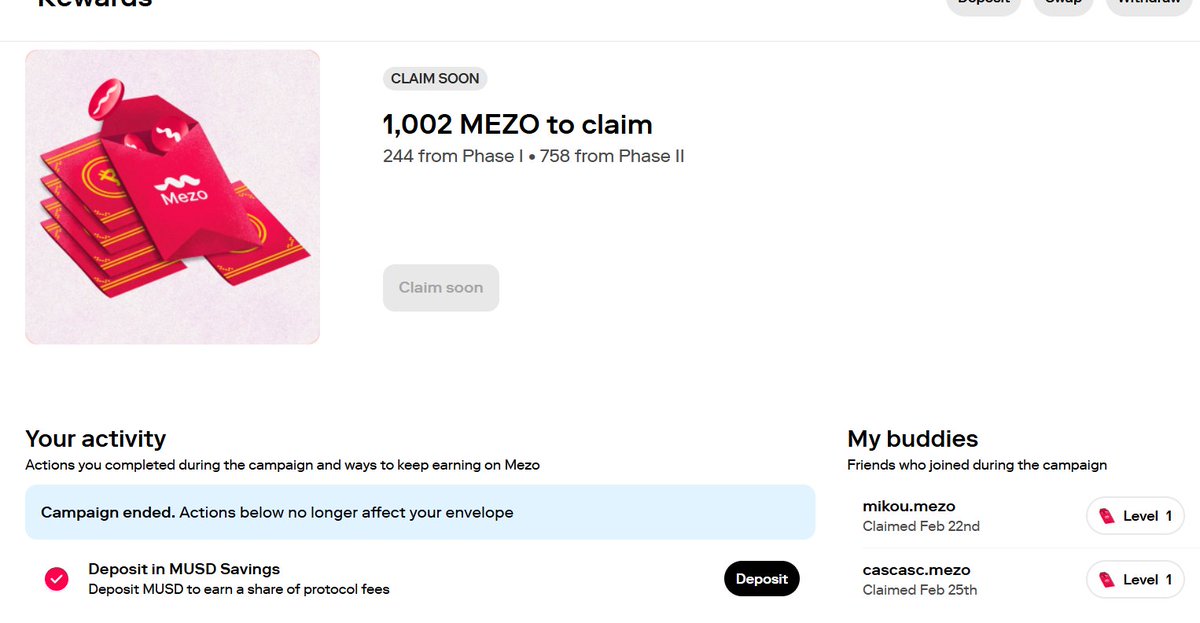
Task: Click the Mezo logo on the red envelope
Action: (182, 190)
